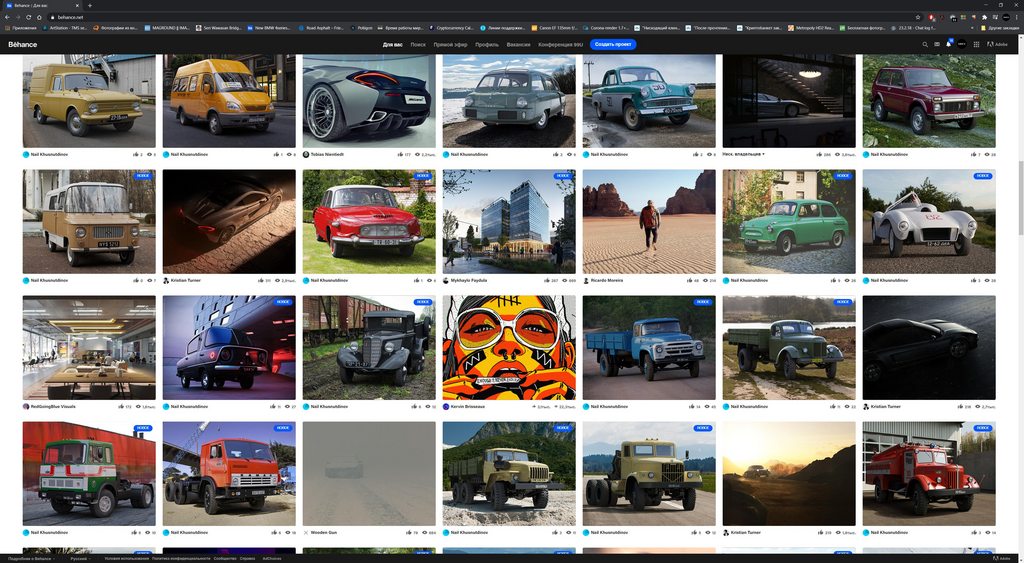The height and width of the screenshot is (563, 1024).
Task: Click like icon under McLaren render
Action: coord(400,155)
